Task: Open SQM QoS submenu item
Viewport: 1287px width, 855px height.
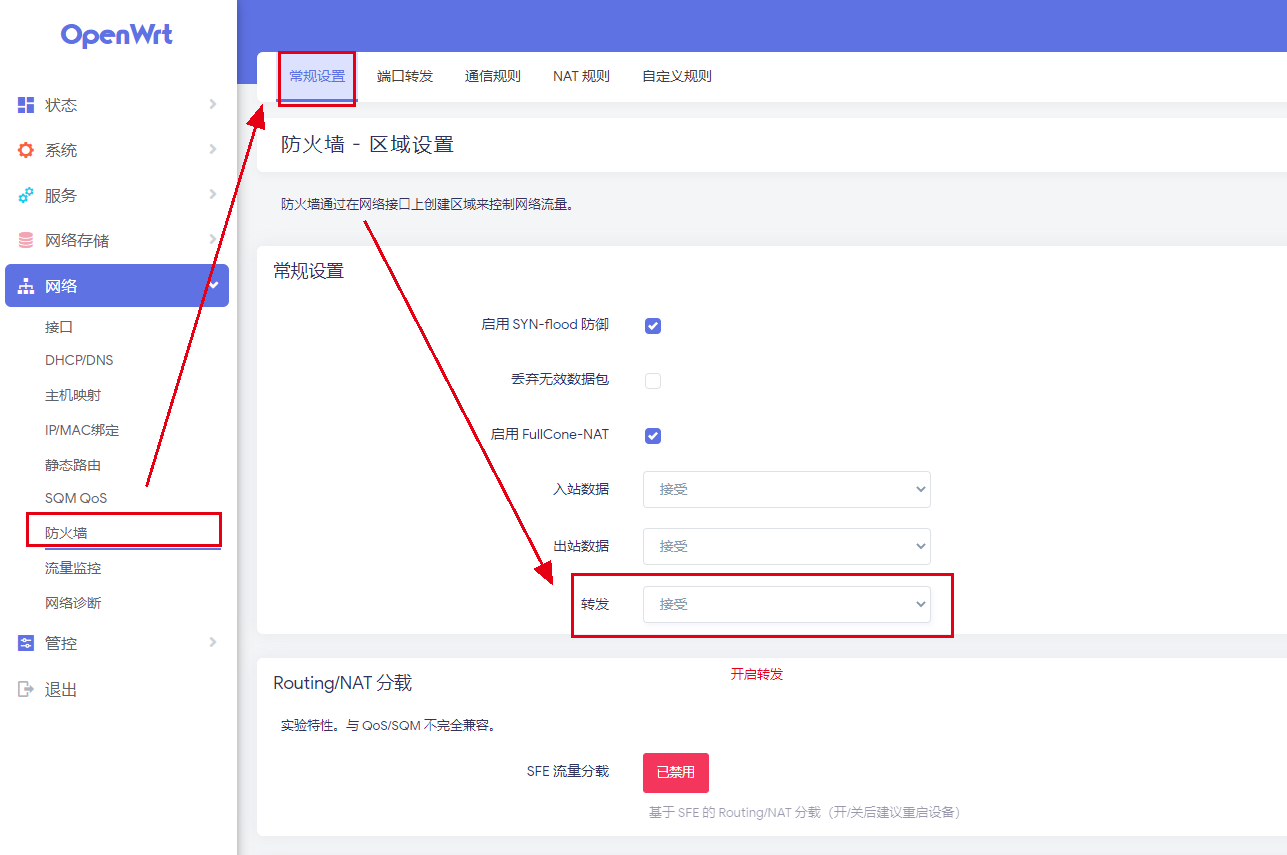Action: 76,498
